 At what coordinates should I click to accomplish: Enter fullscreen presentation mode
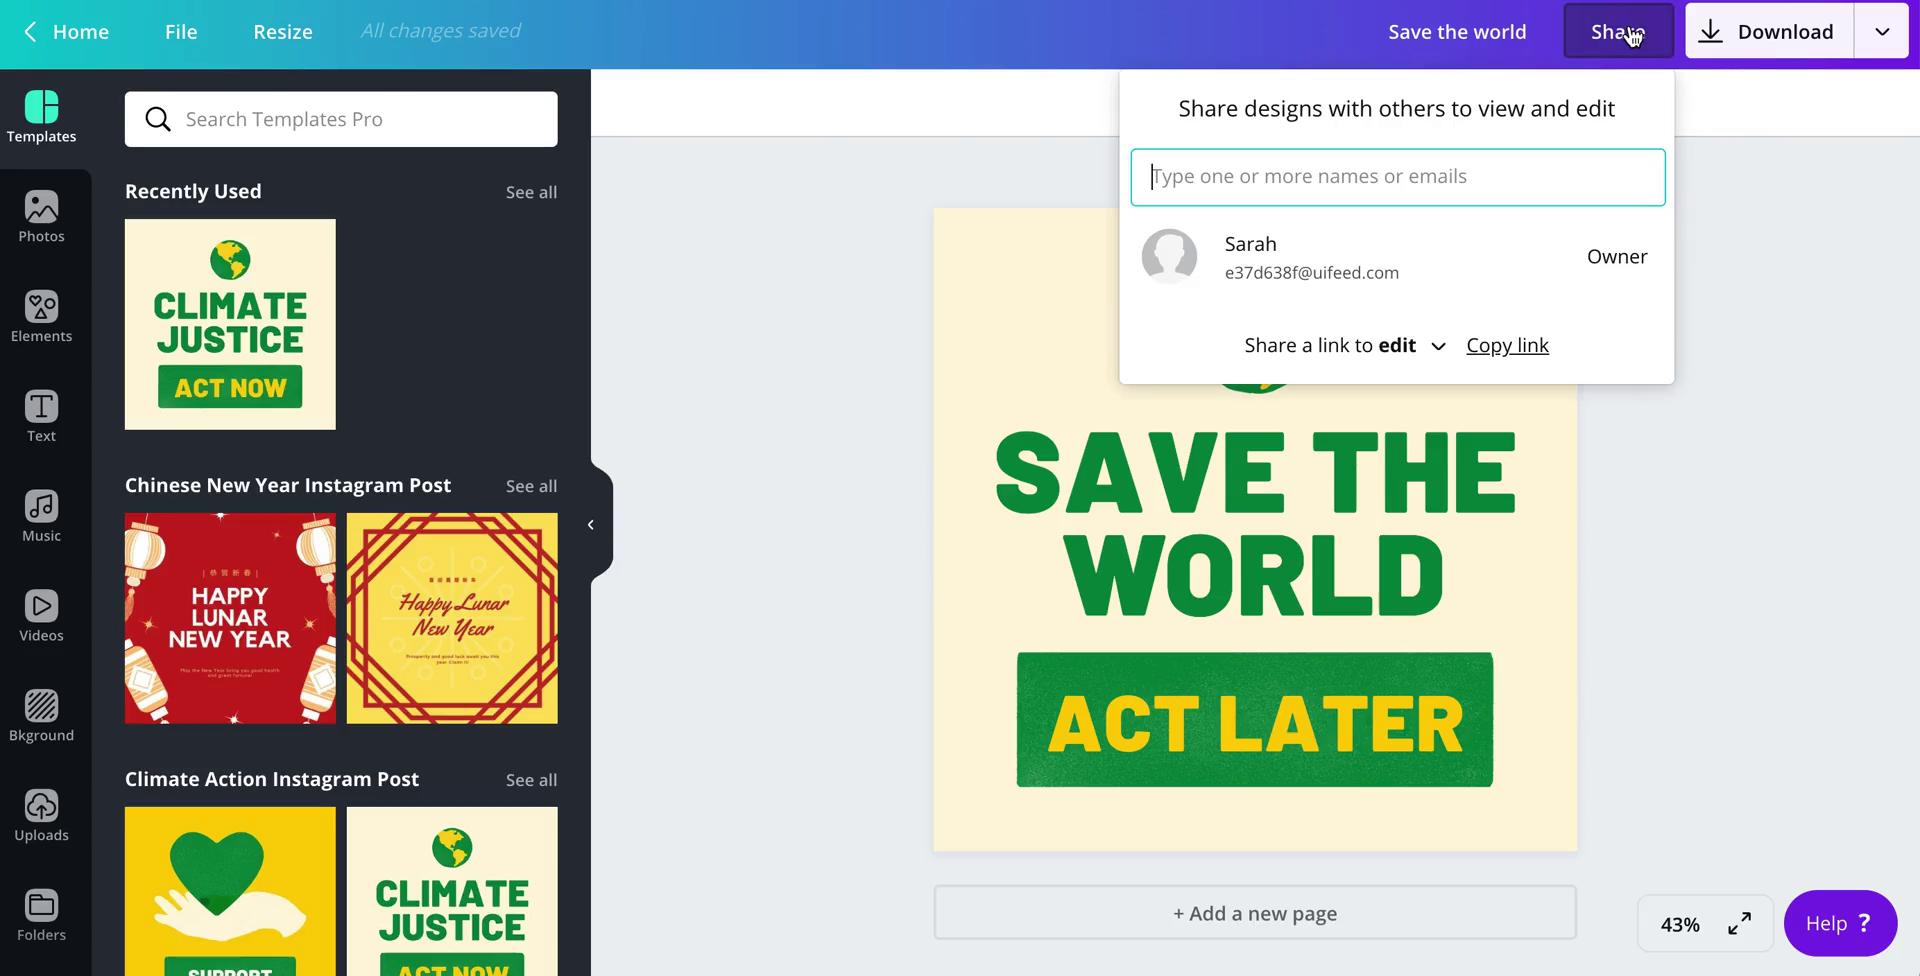click(x=1740, y=923)
